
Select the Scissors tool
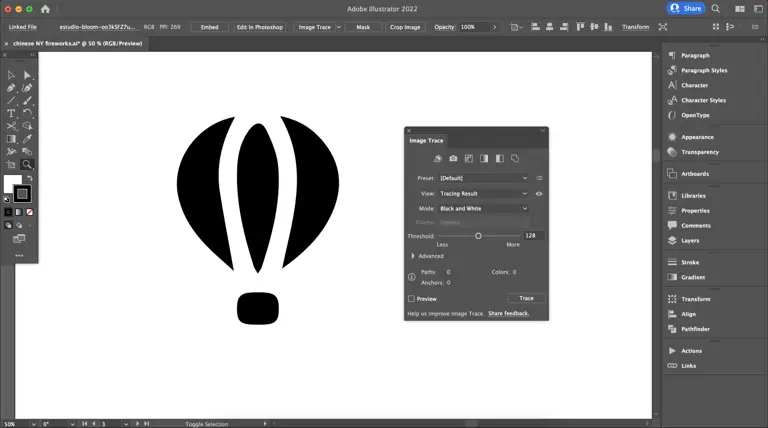[x=11, y=126]
